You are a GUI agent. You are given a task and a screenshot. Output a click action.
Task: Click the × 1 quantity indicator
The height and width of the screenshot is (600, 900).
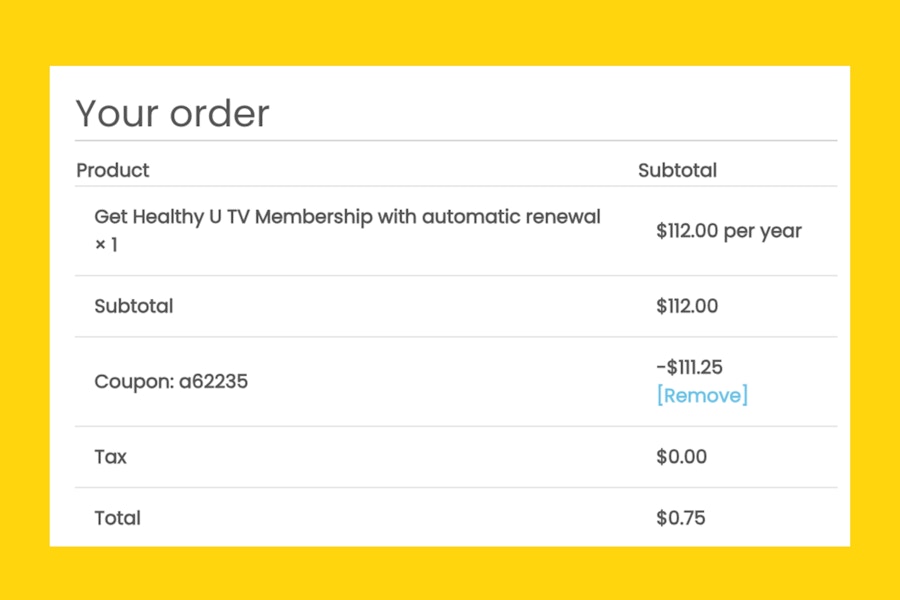106,245
